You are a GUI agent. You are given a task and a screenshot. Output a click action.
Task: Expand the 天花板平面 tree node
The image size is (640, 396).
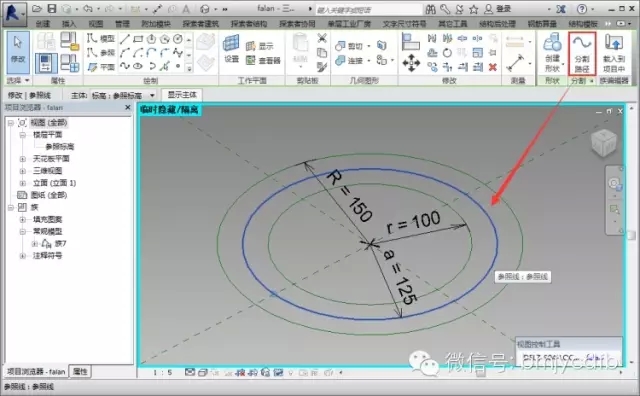(x=23, y=159)
